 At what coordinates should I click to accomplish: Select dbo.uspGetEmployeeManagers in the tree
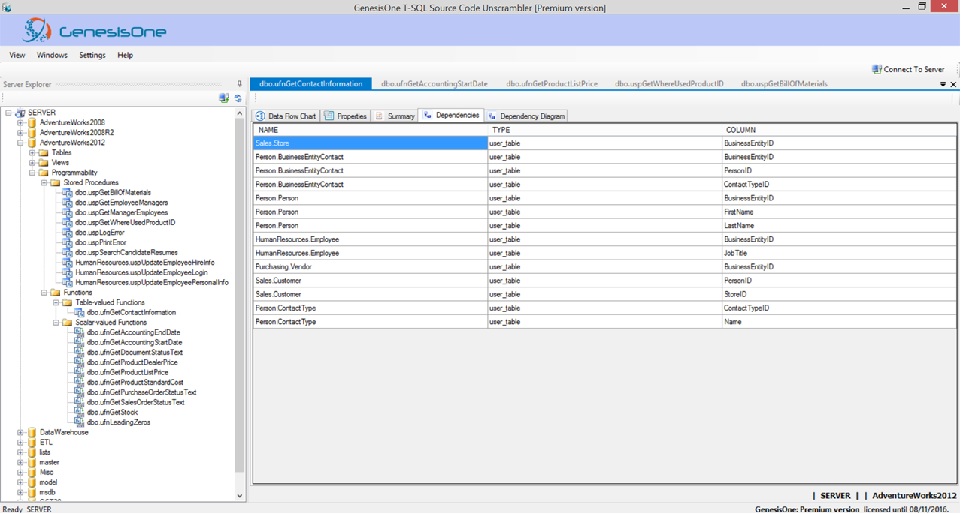point(121,203)
